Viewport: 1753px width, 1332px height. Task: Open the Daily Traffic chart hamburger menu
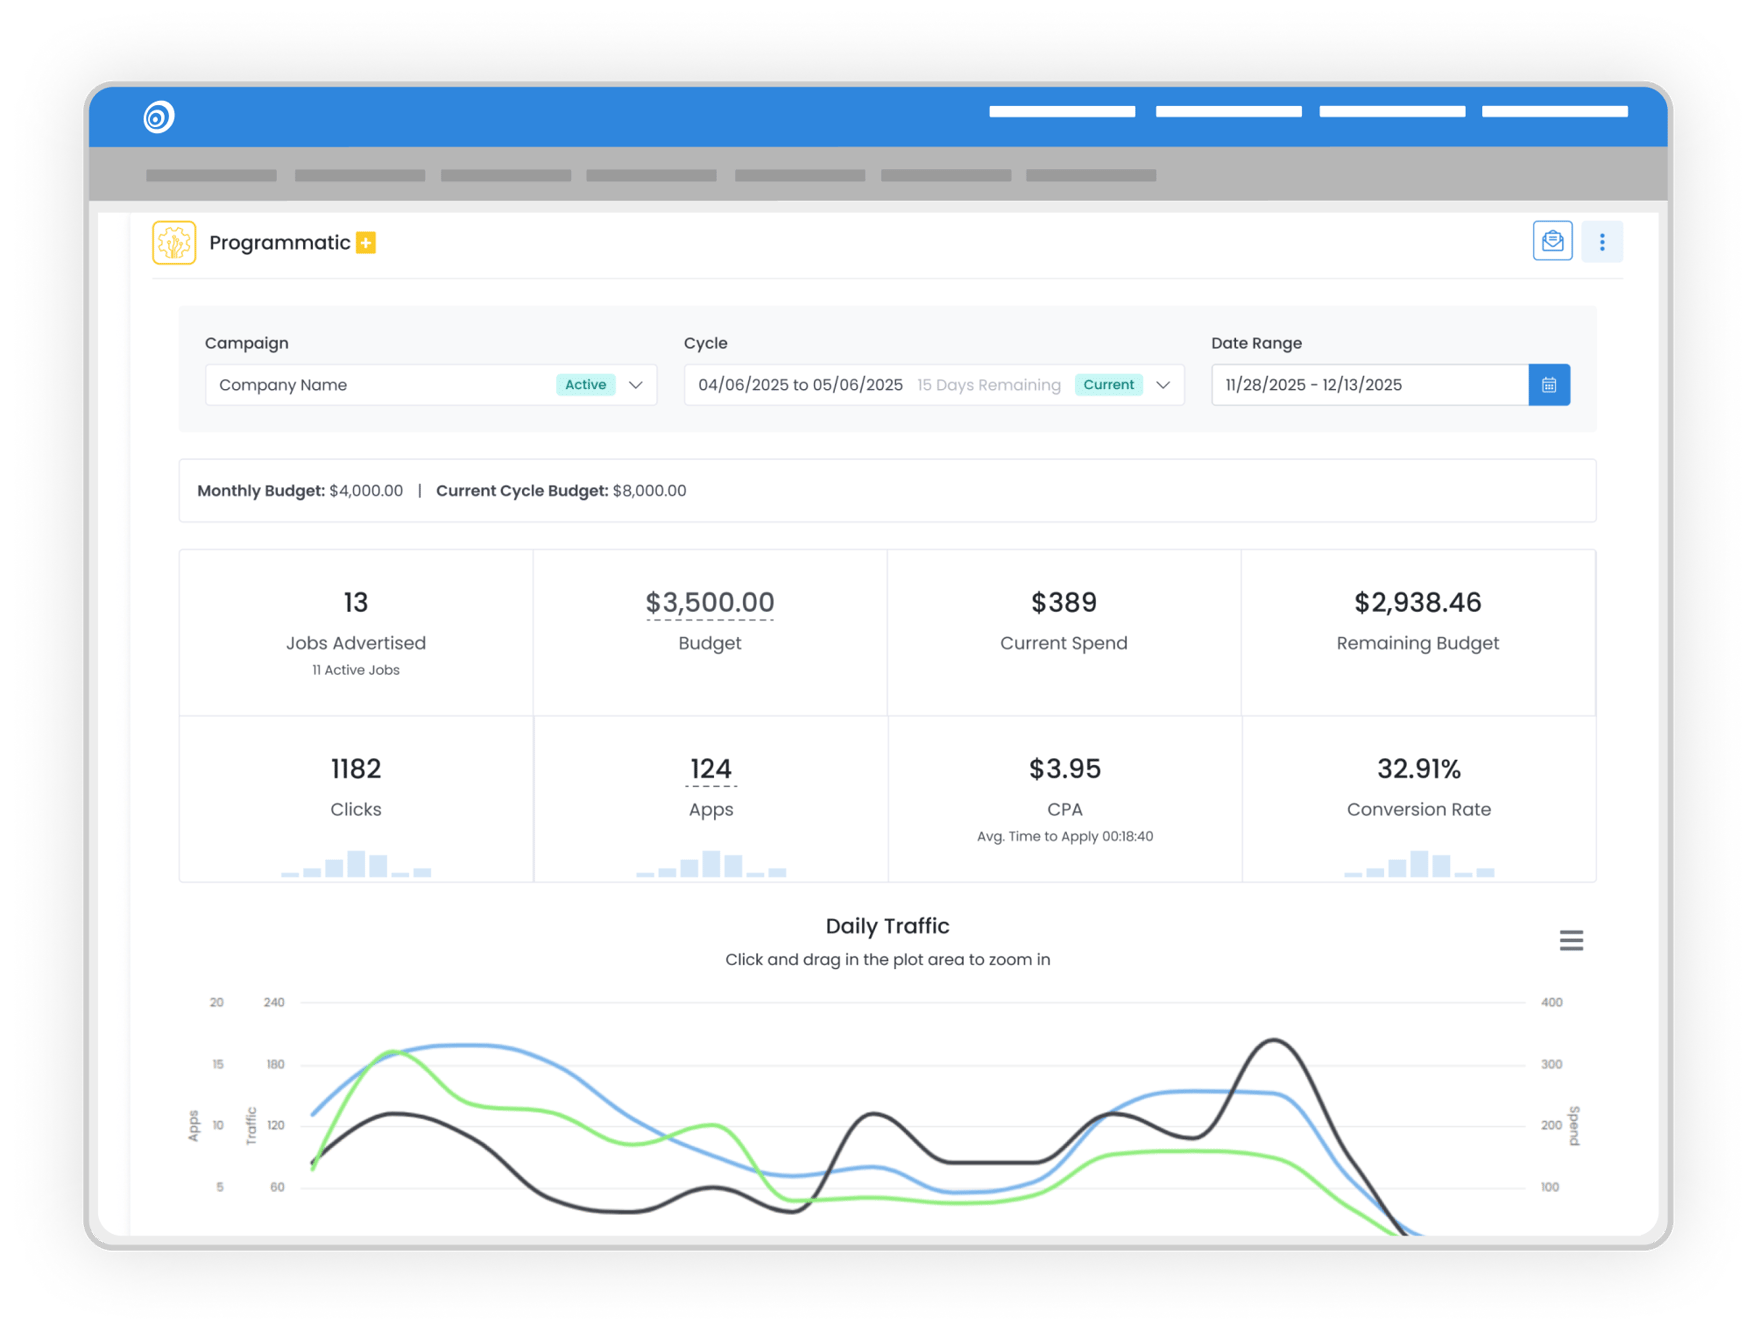[1571, 940]
